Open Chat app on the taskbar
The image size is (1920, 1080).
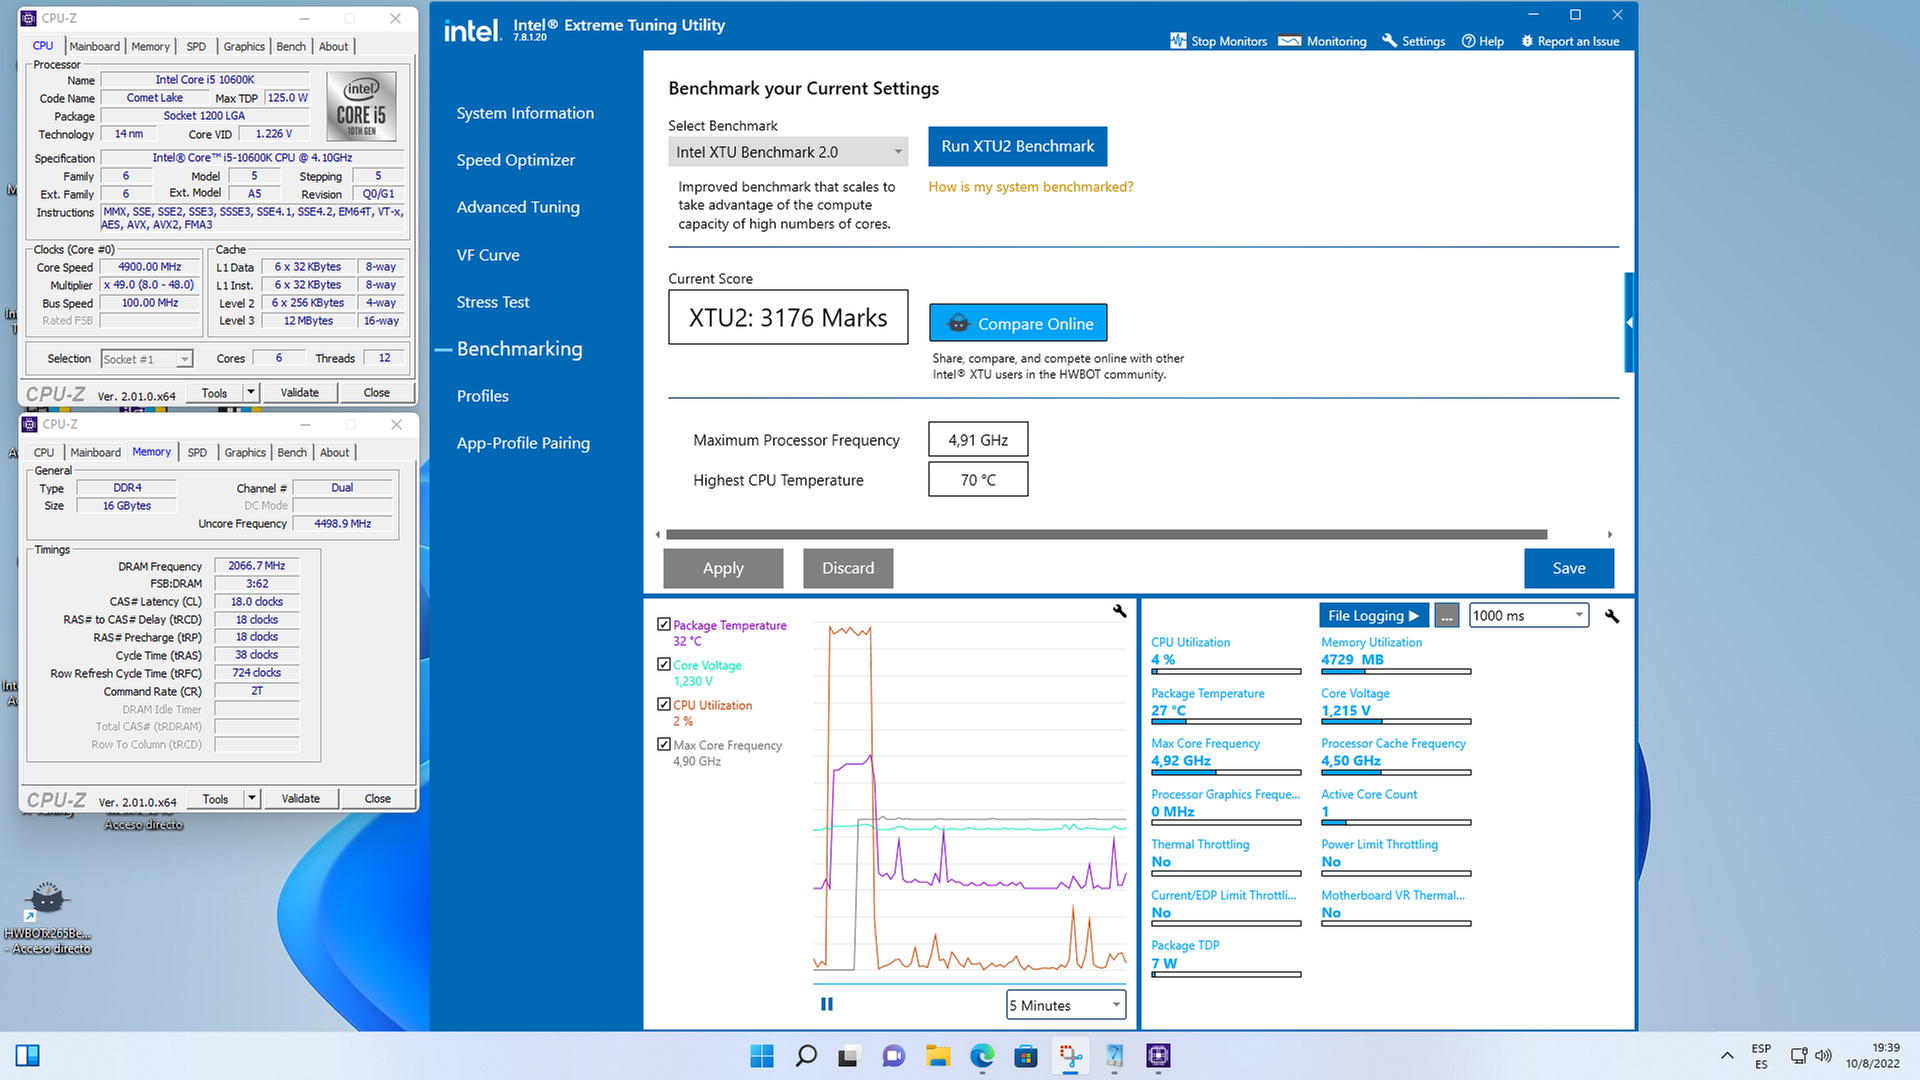point(893,1056)
